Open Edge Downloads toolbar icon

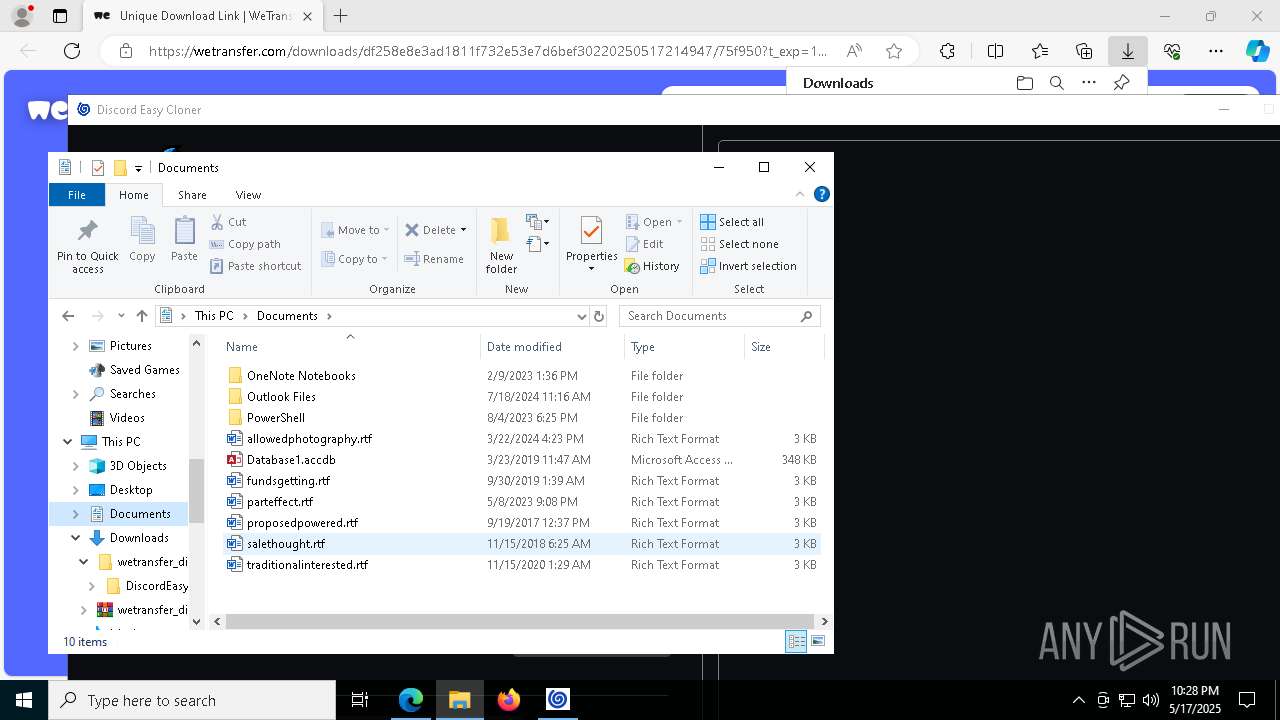coord(1128,51)
